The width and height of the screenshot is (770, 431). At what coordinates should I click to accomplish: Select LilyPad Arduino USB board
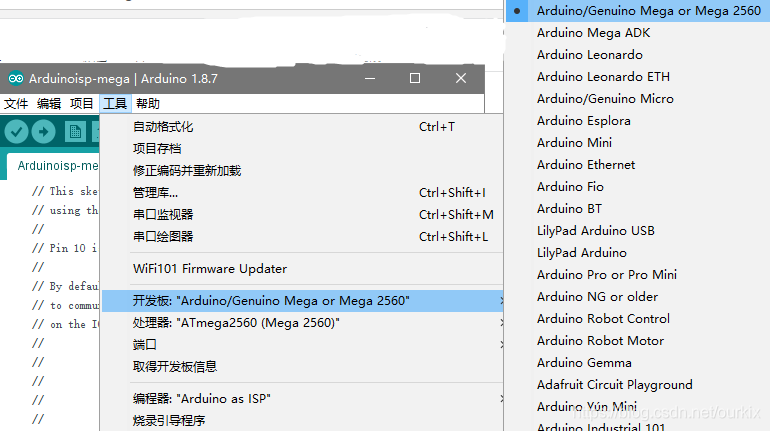(638, 231)
